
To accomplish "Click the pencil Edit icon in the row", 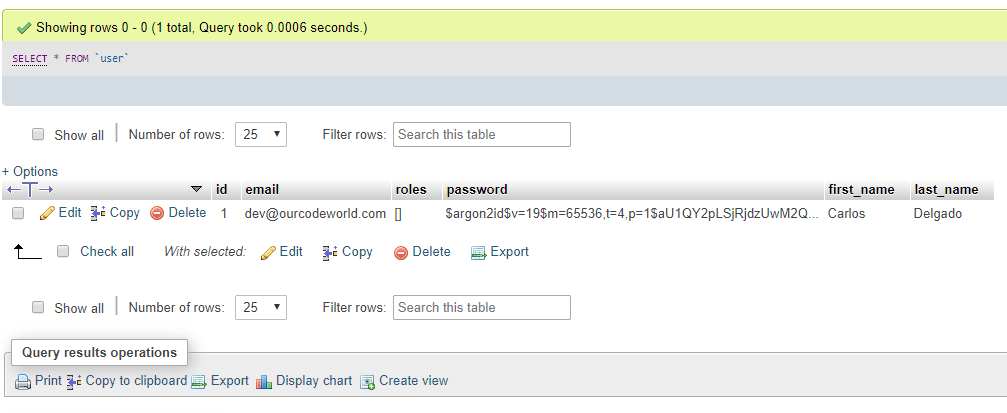I will pos(48,213).
